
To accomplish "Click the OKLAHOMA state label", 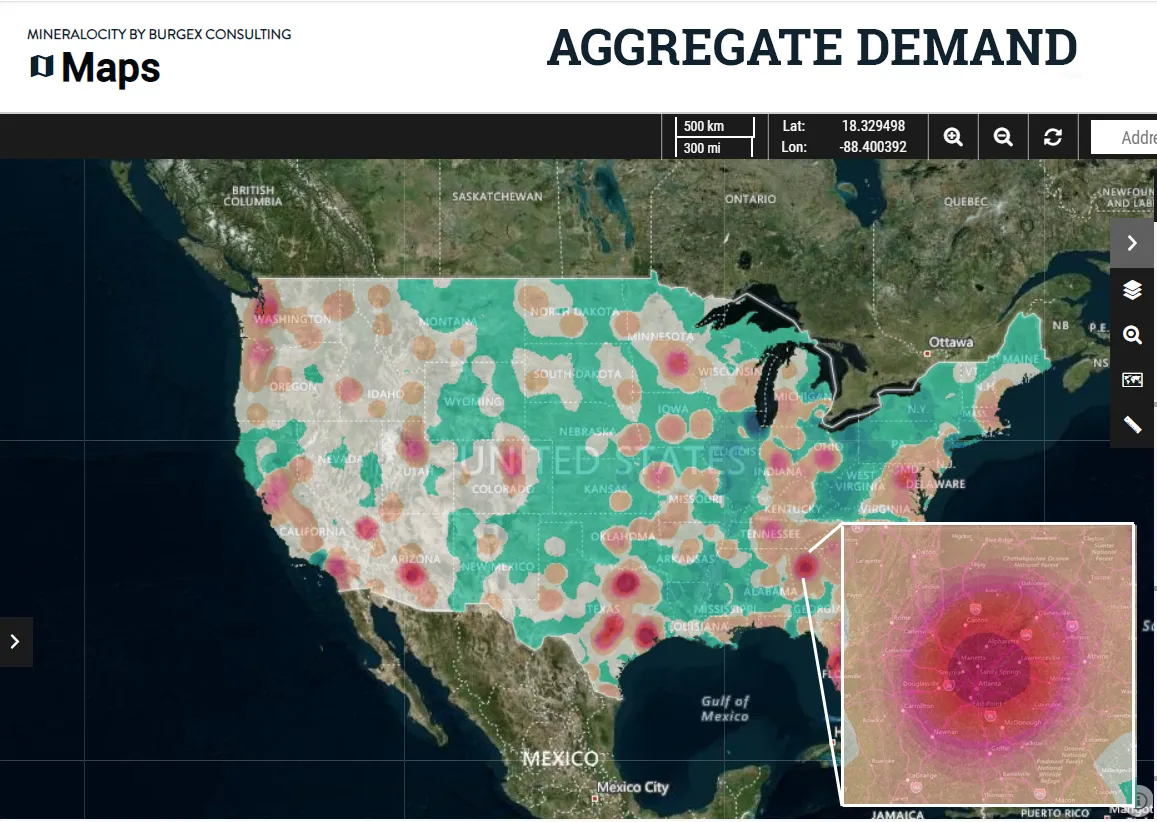I will click(x=623, y=536).
